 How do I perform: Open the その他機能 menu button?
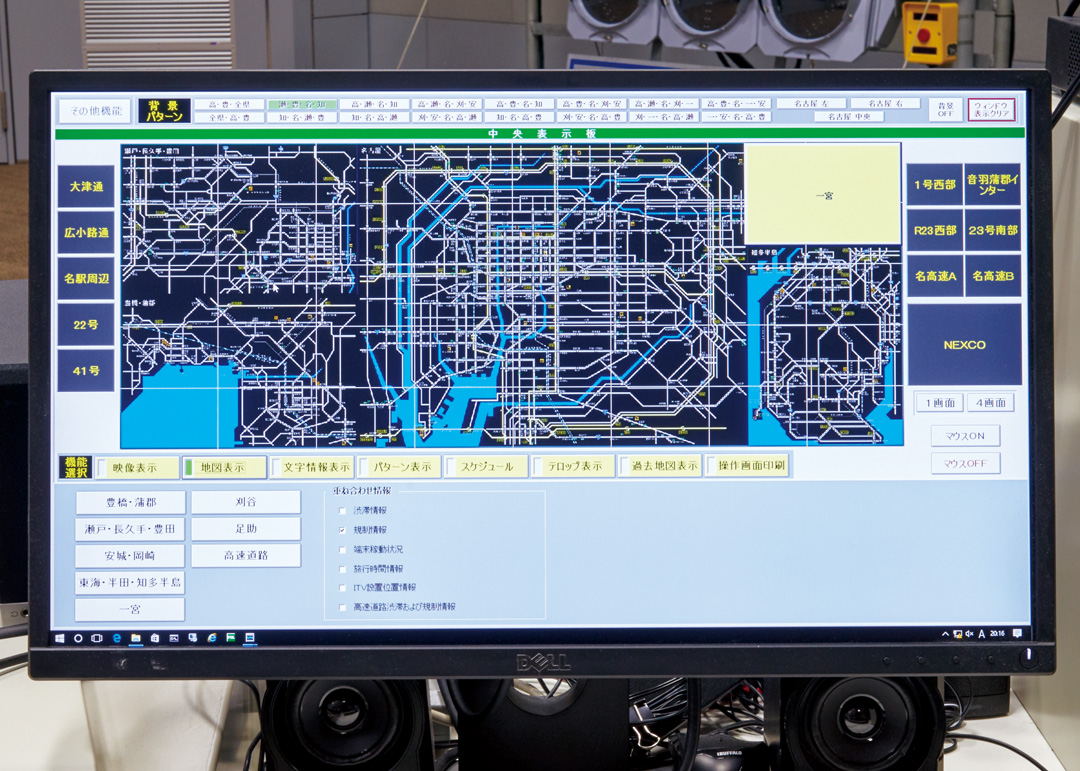point(94,111)
